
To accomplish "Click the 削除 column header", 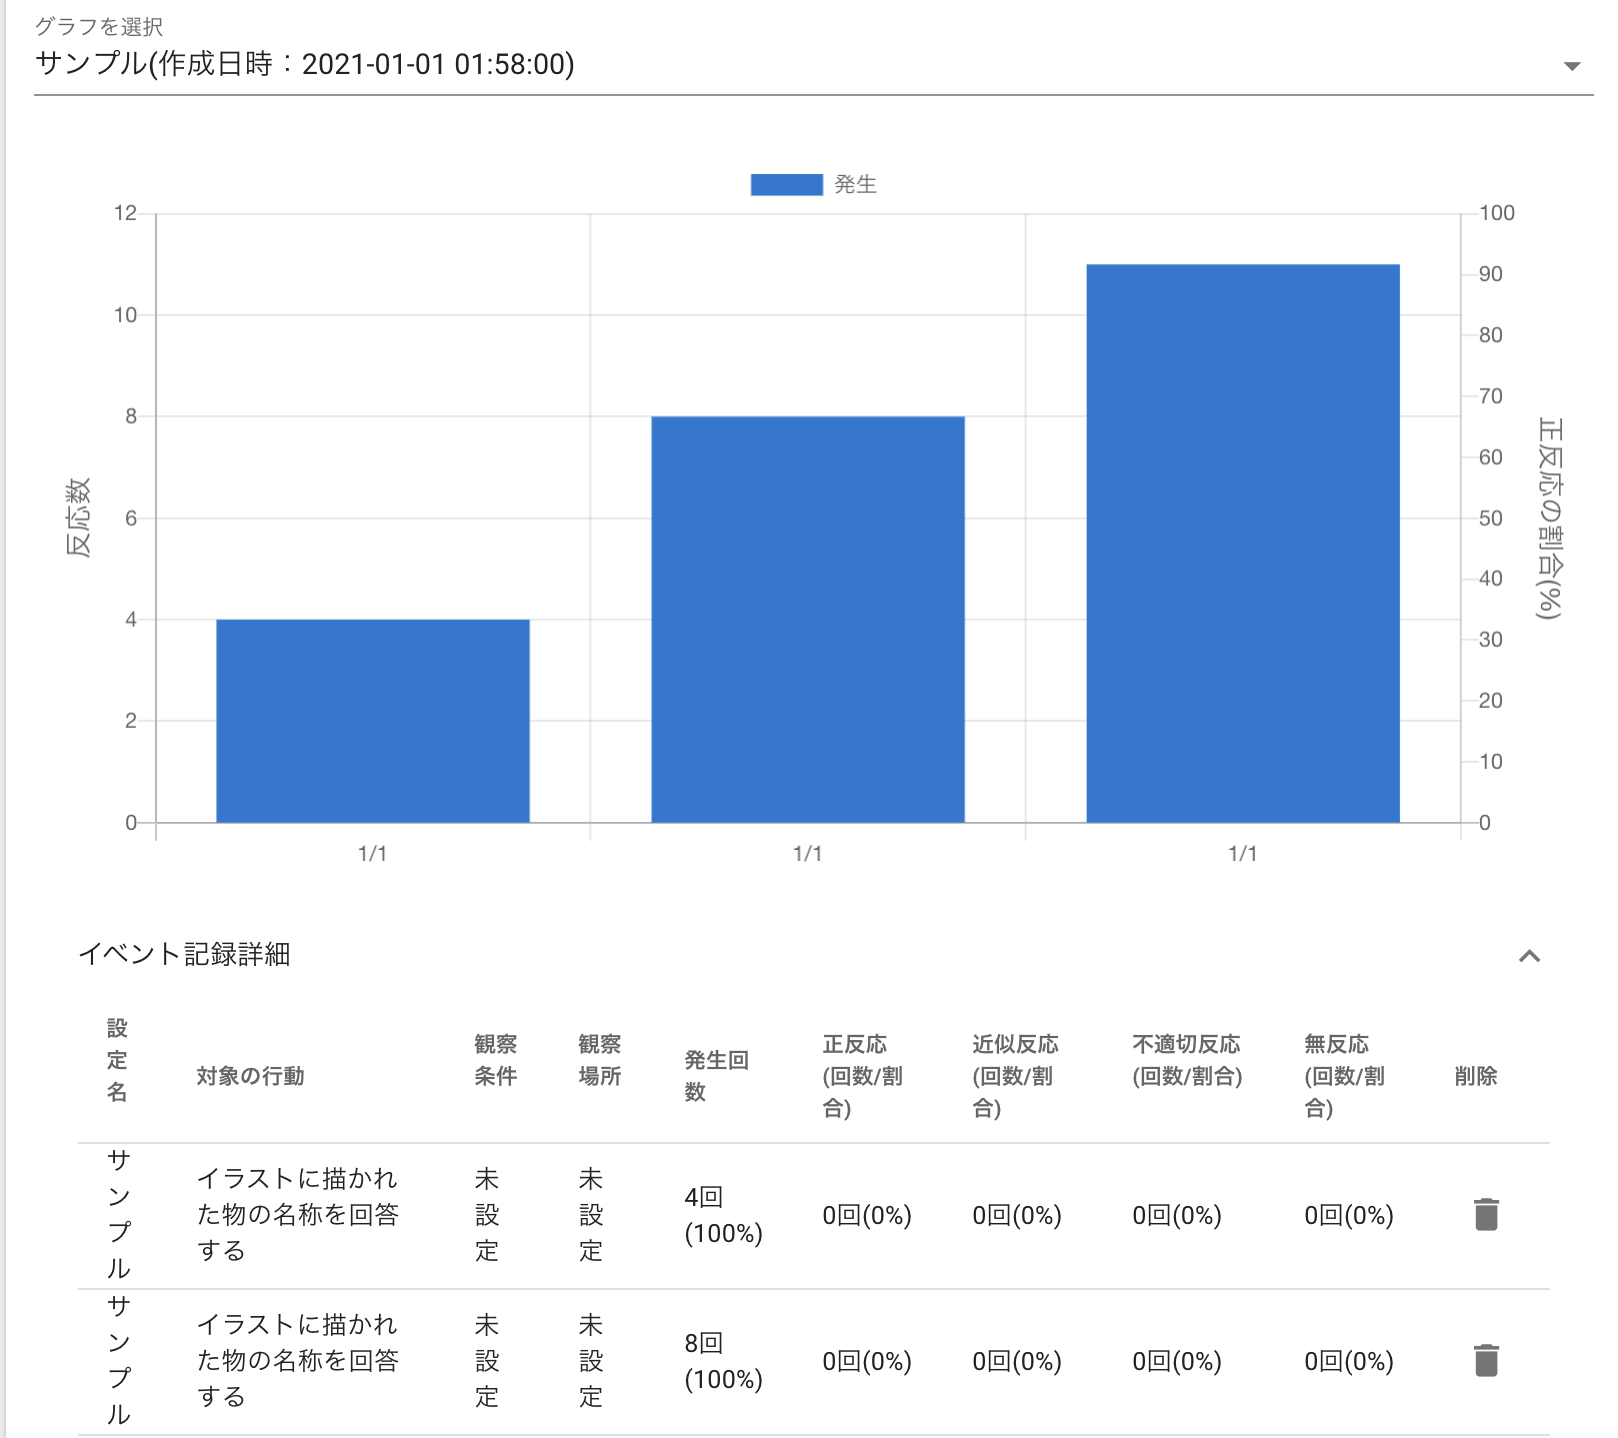I will (1476, 1076).
